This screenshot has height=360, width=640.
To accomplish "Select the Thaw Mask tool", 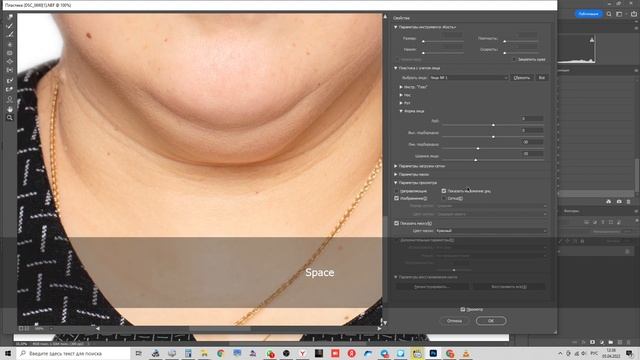I will [x=10, y=89].
